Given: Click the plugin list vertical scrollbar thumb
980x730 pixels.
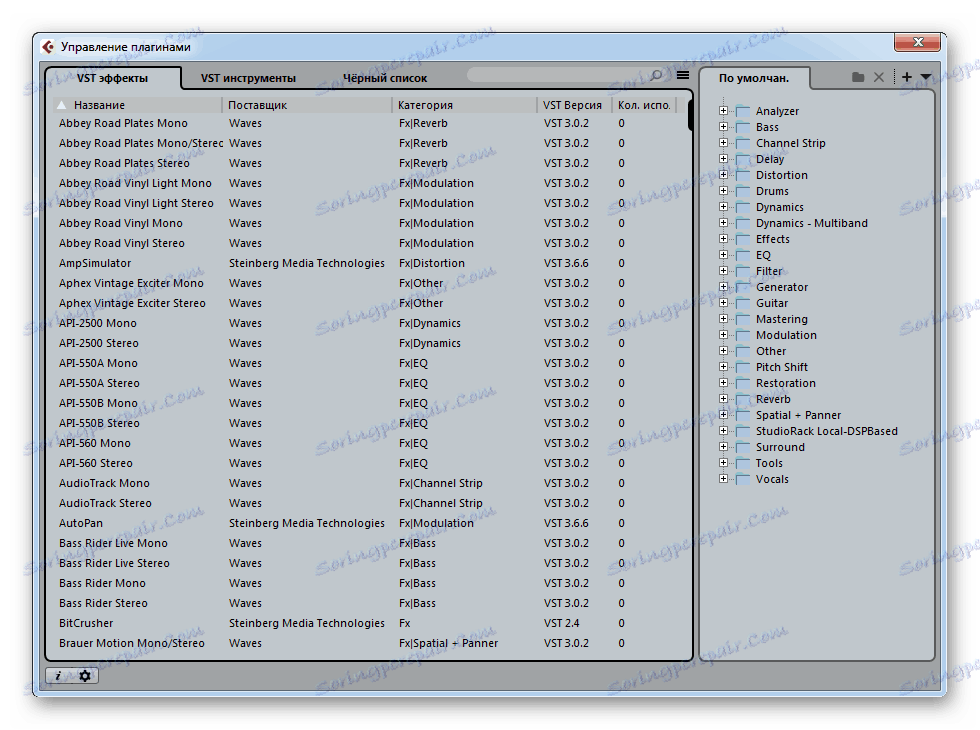Looking at the screenshot, I should pyautogui.click(x=690, y=114).
